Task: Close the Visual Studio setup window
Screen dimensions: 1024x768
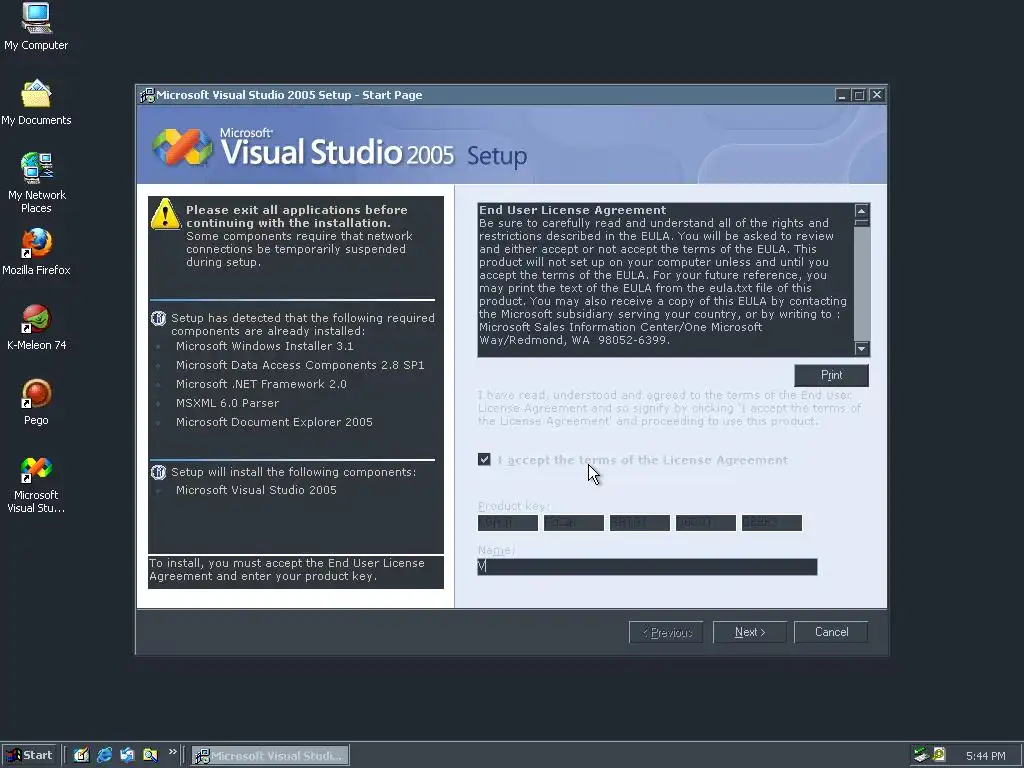Action: [x=877, y=95]
